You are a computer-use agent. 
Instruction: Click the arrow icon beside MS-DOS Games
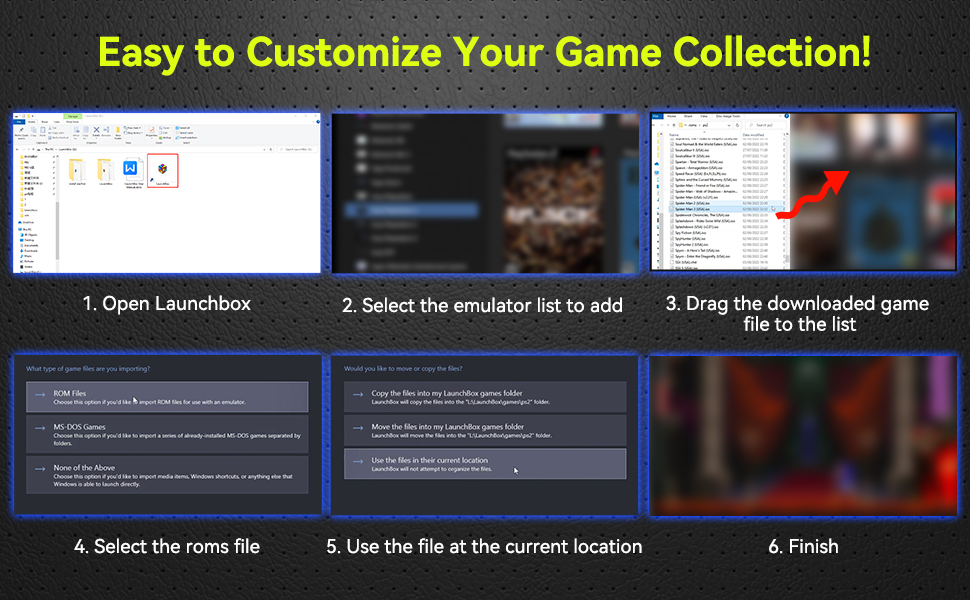click(x=40, y=428)
